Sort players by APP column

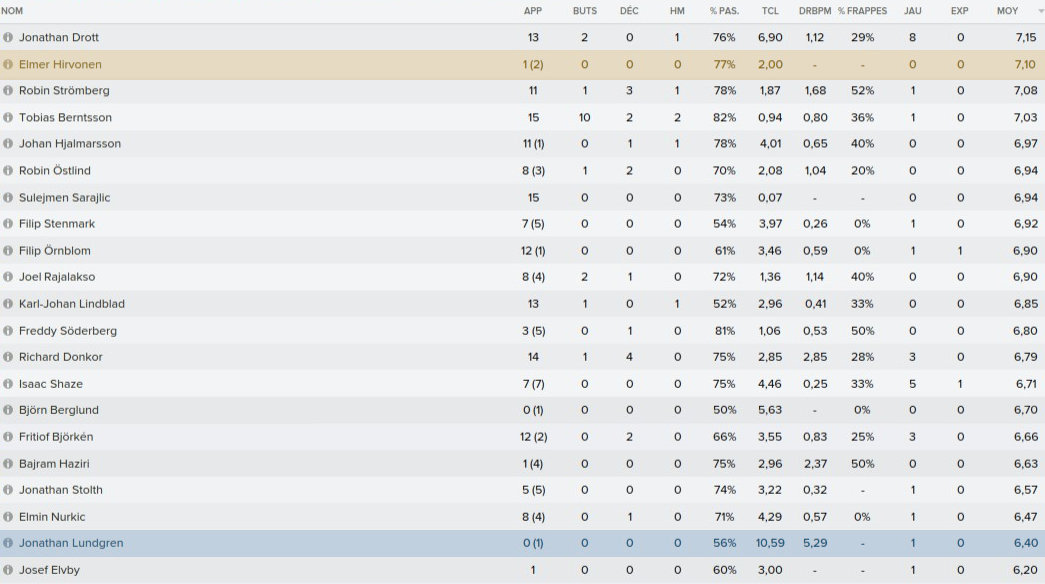point(533,11)
